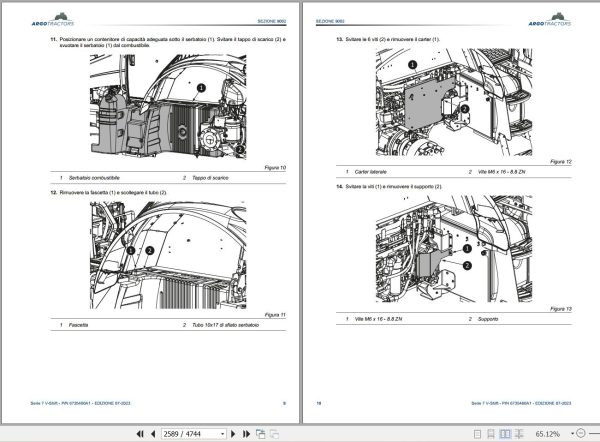The height and width of the screenshot is (442, 600).
Task: Click the Figura 10 fuel tank illustration
Action: pyautogui.click(x=168, y=107)
